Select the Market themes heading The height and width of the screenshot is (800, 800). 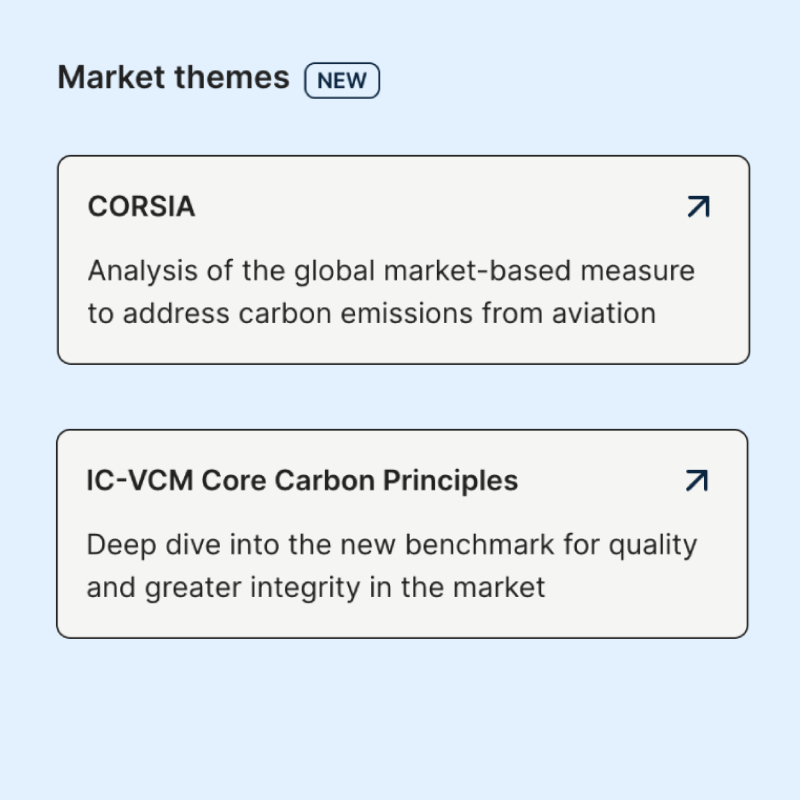pos(173,78)
